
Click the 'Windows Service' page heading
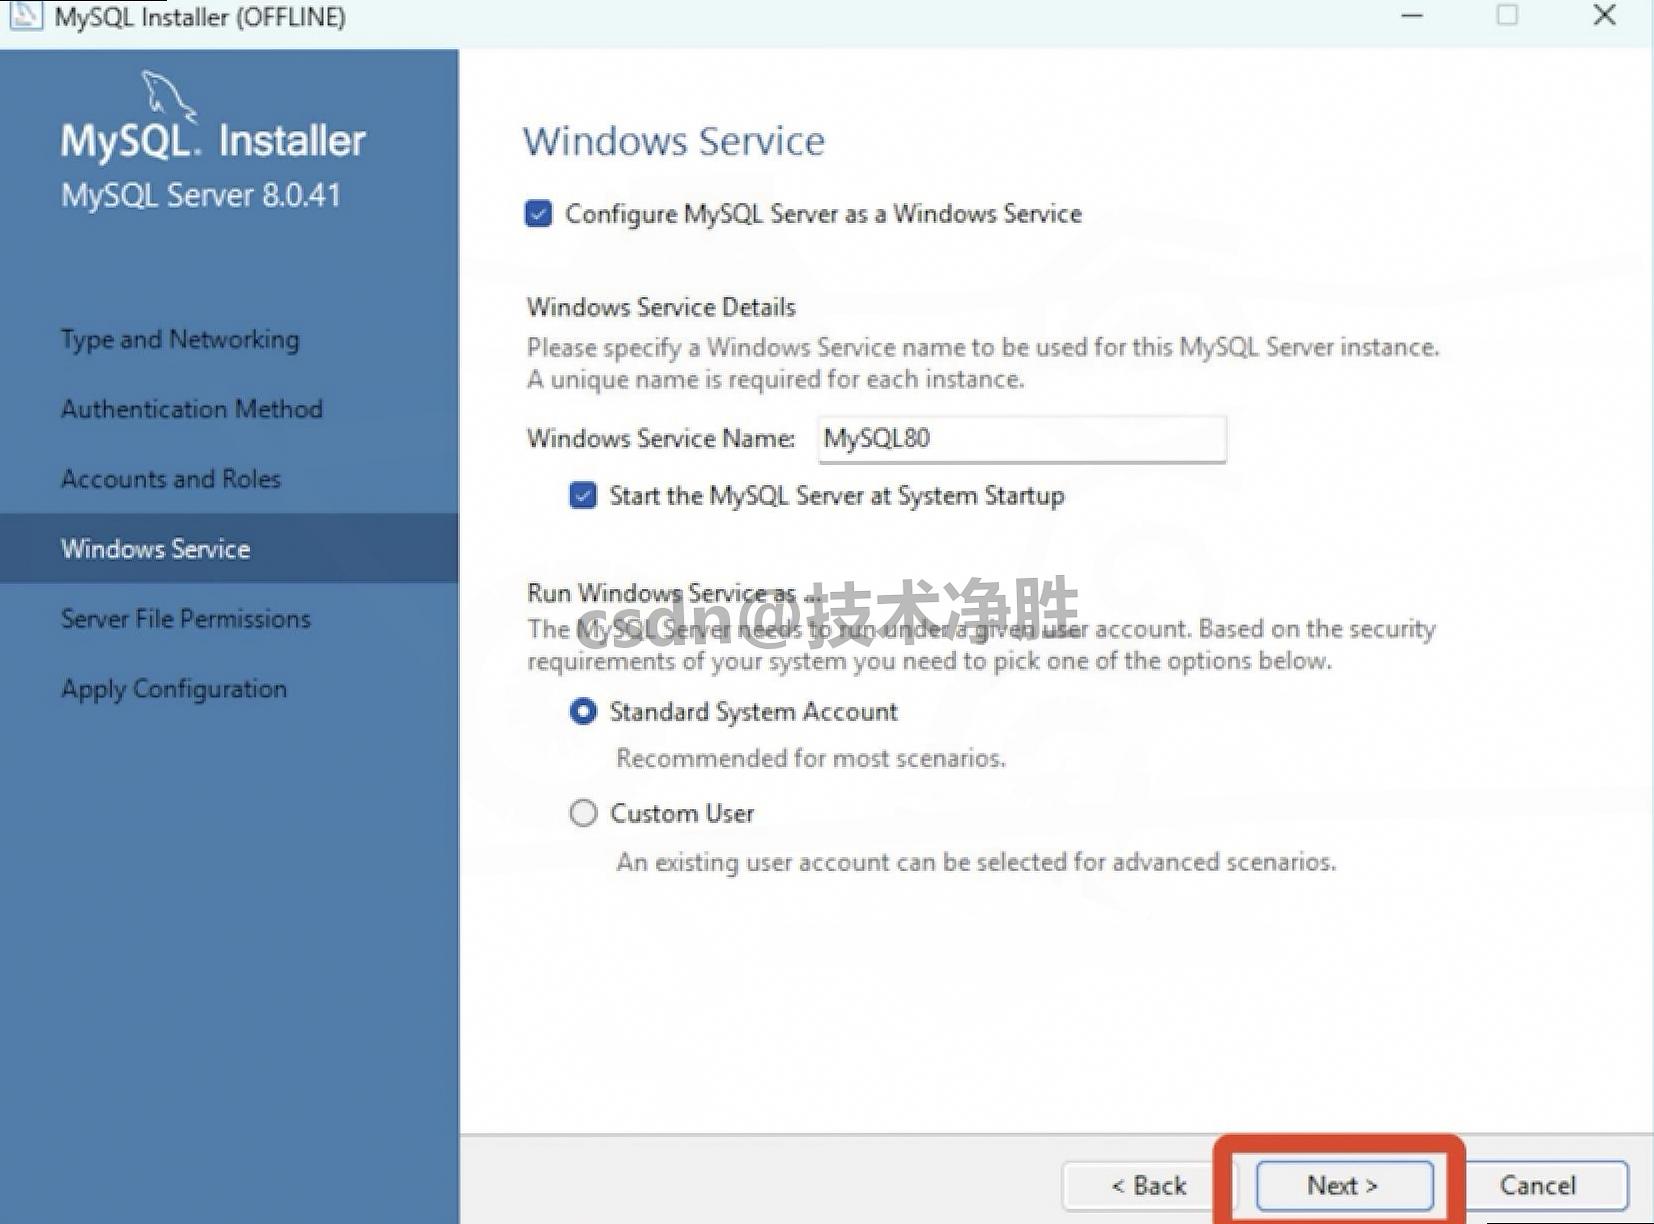tap(674, 141)
